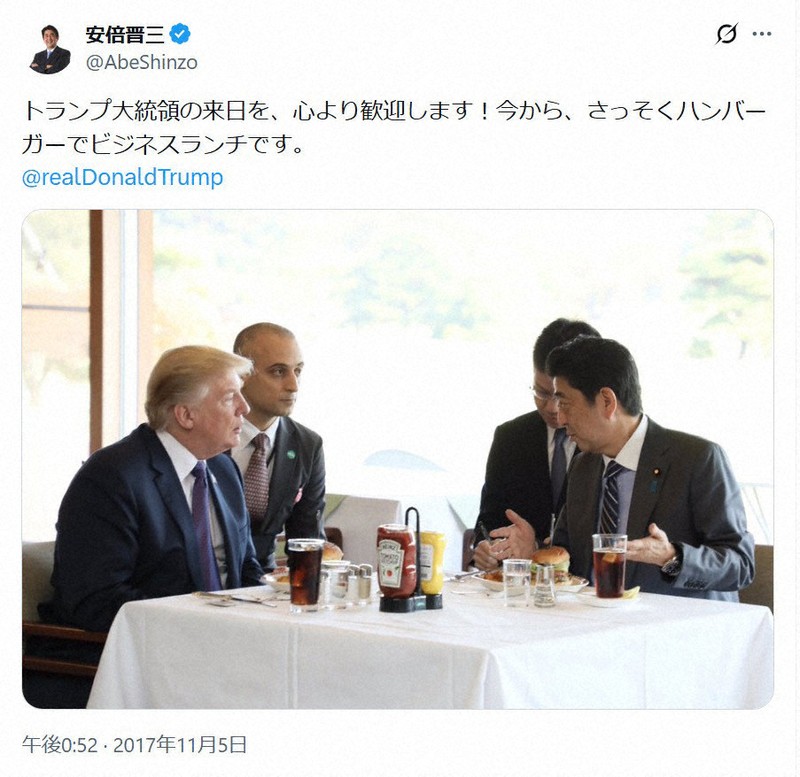800x777 pixels.
Task: Click the 2017年11月5日 date
Action: [x=180, y=745]
